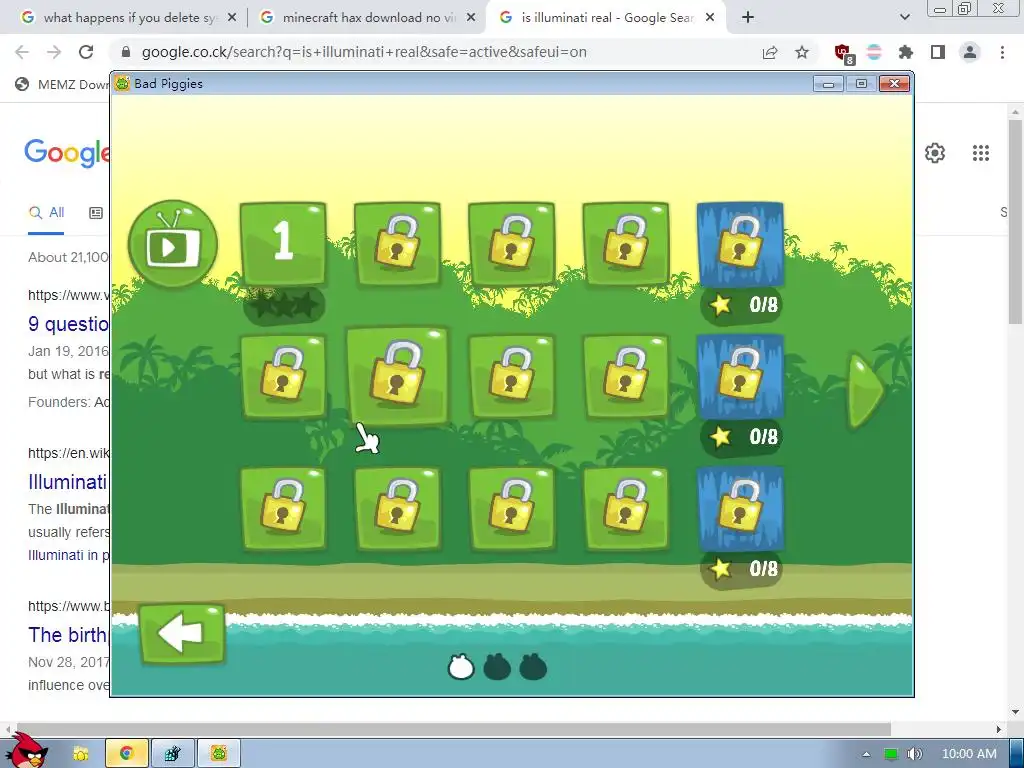Open the Chrome tab search dropdown chevron
Screen dimensions: 1024x768
point(904,18)
